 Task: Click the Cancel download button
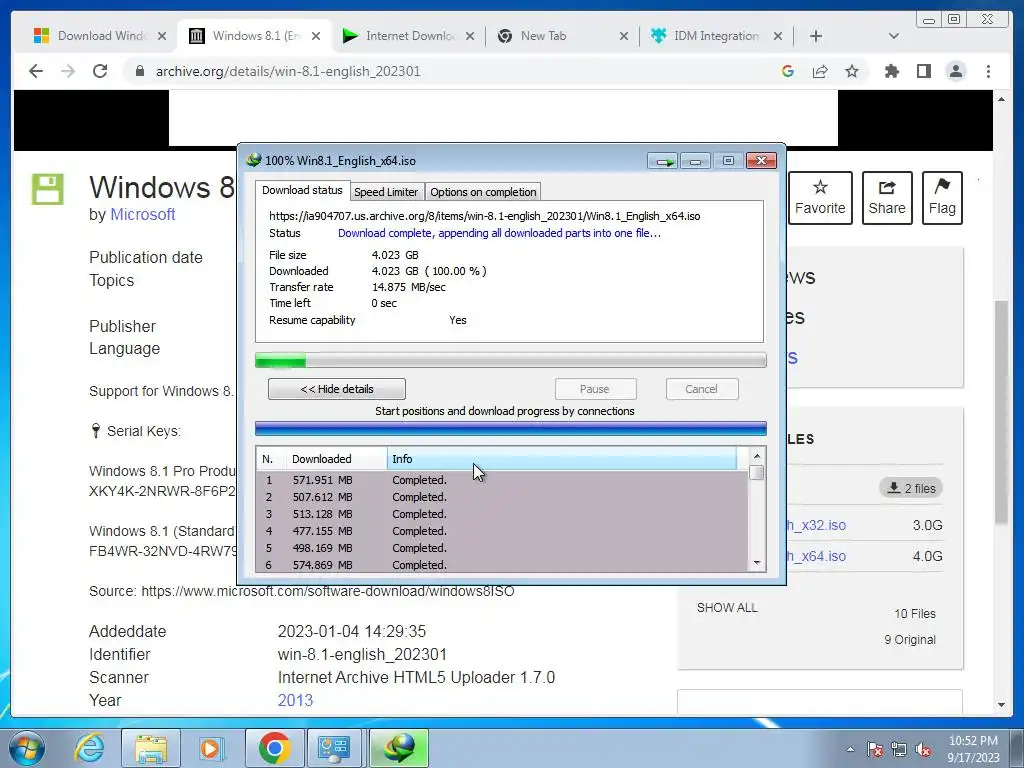(702, 389)
